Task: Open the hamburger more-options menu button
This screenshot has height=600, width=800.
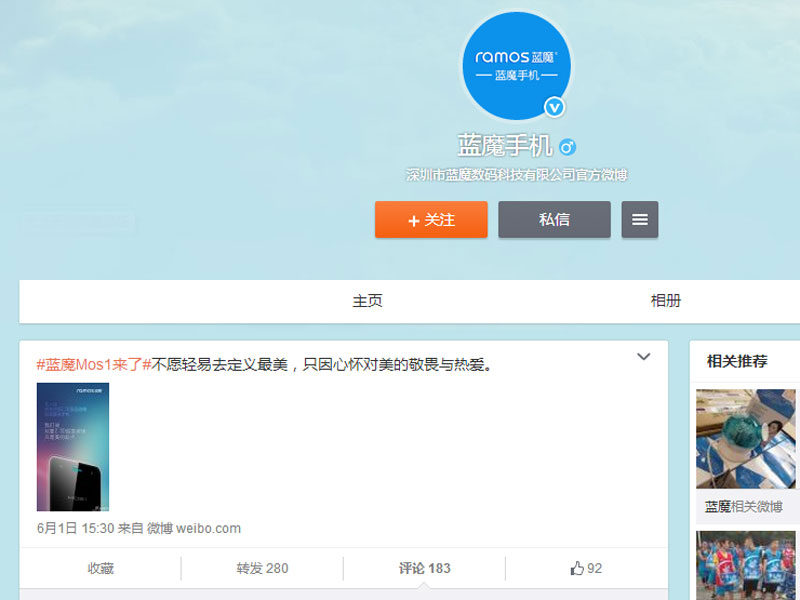Action: [x=640, y=219]
